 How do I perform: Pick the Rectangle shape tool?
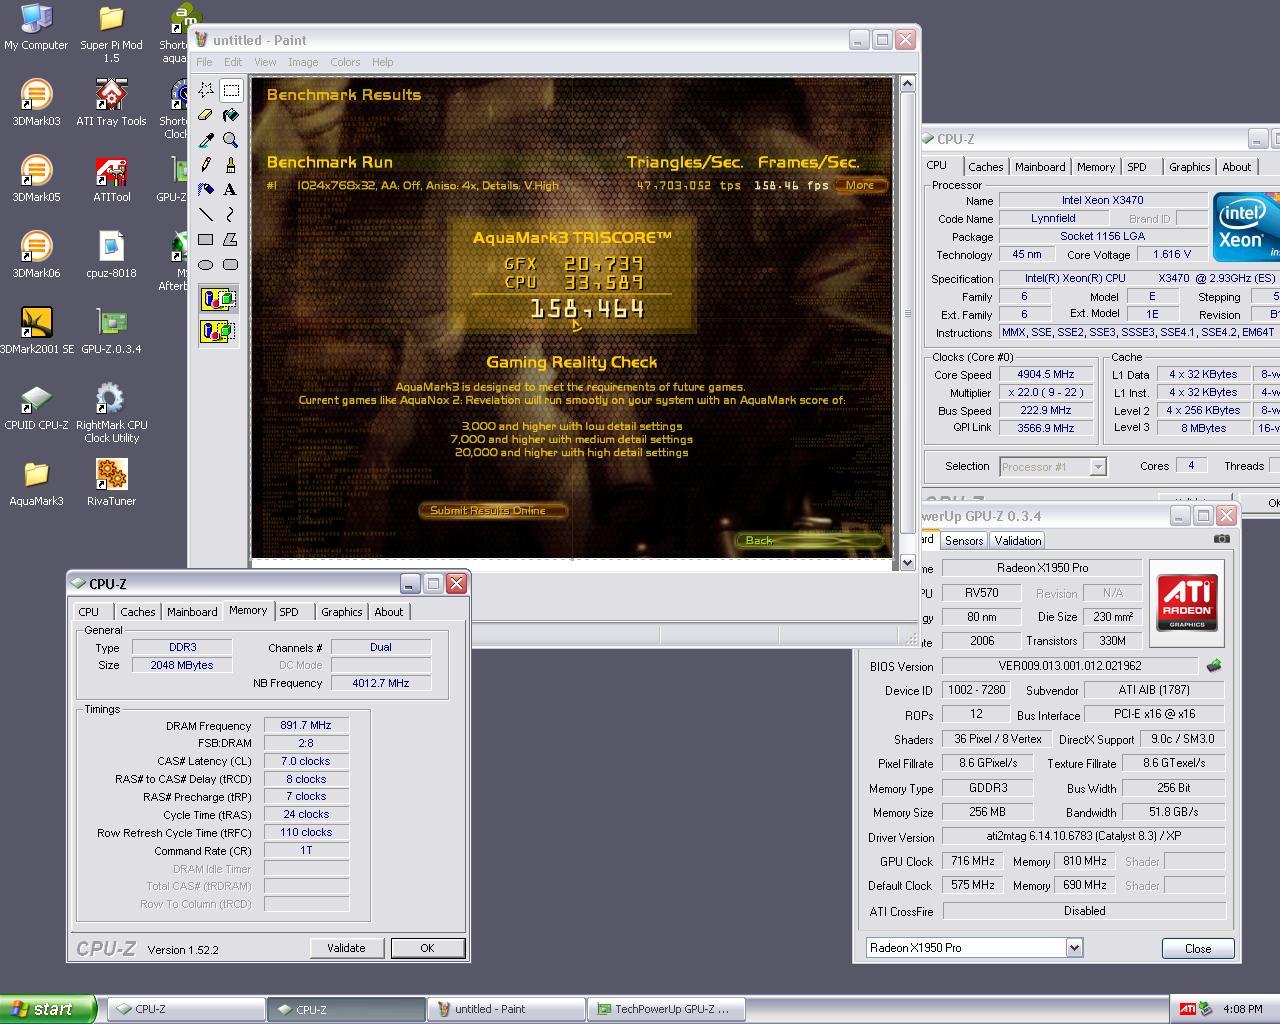[x=206, y=240]
